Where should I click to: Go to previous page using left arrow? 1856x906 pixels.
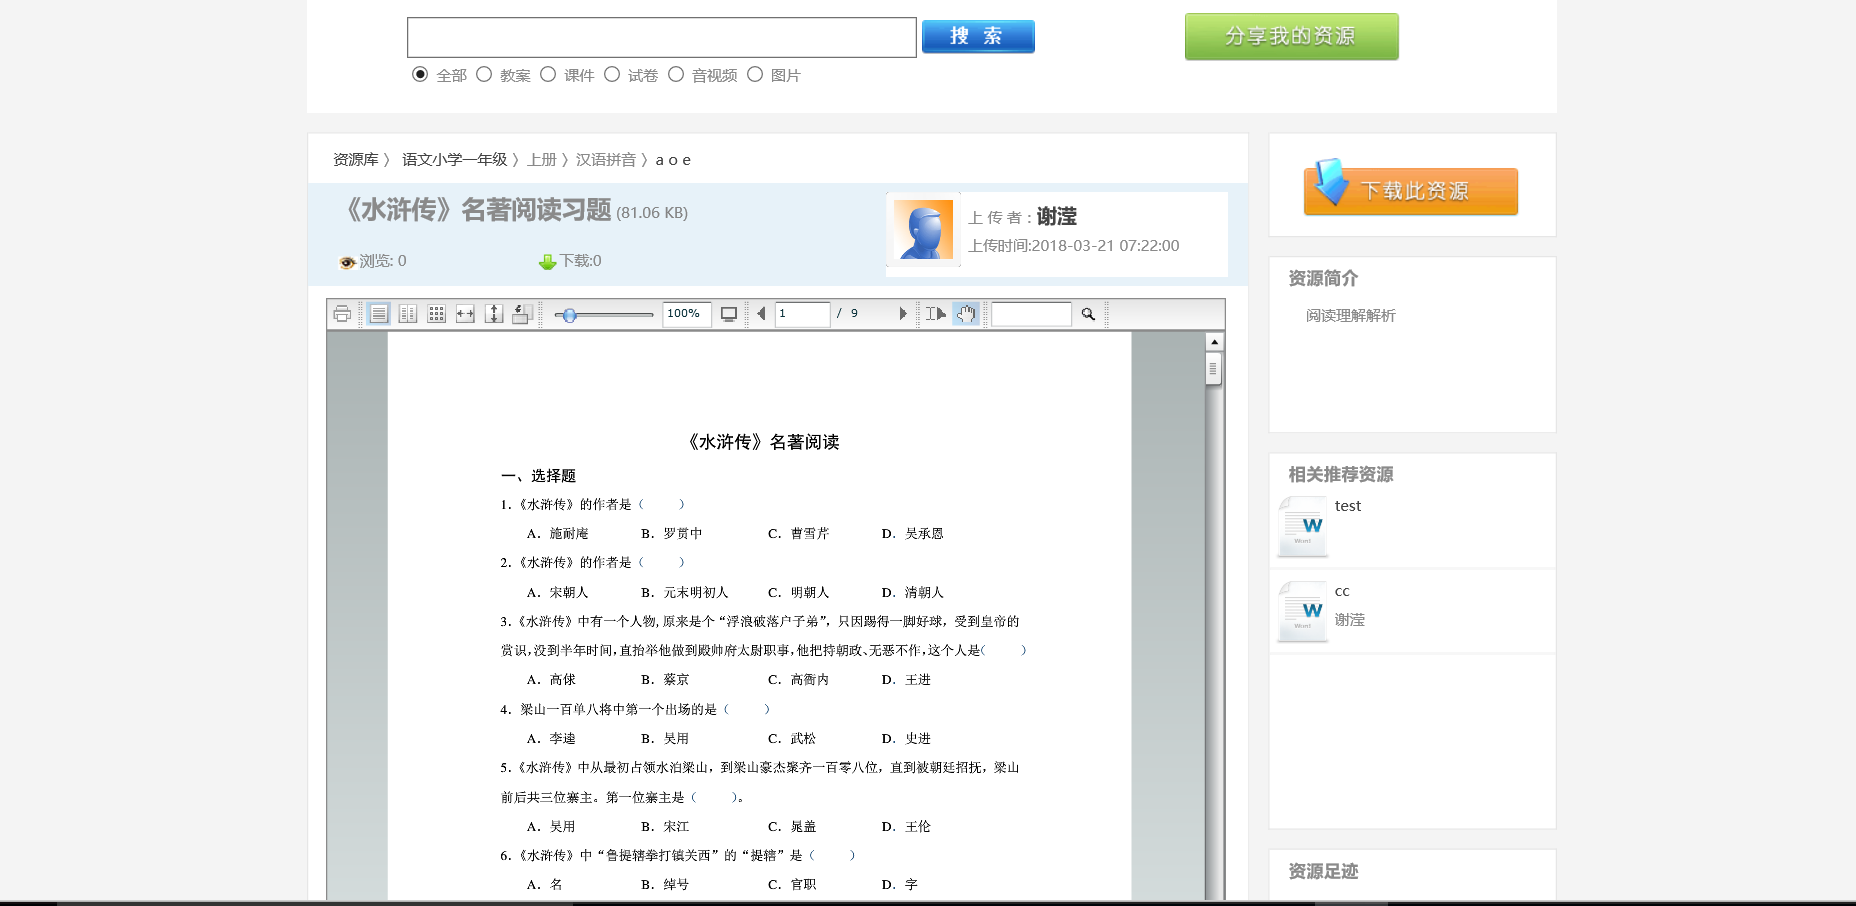tap(761, 314)
